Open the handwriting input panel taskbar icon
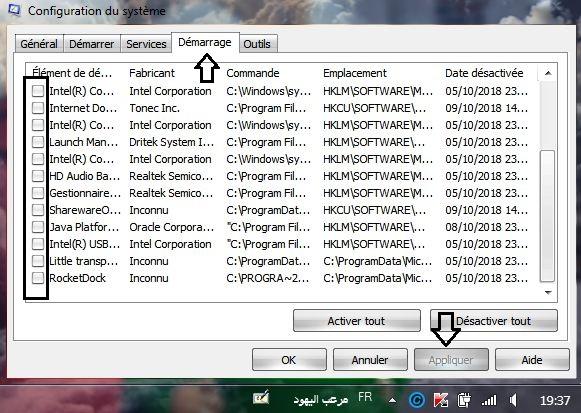 [261, 399]
